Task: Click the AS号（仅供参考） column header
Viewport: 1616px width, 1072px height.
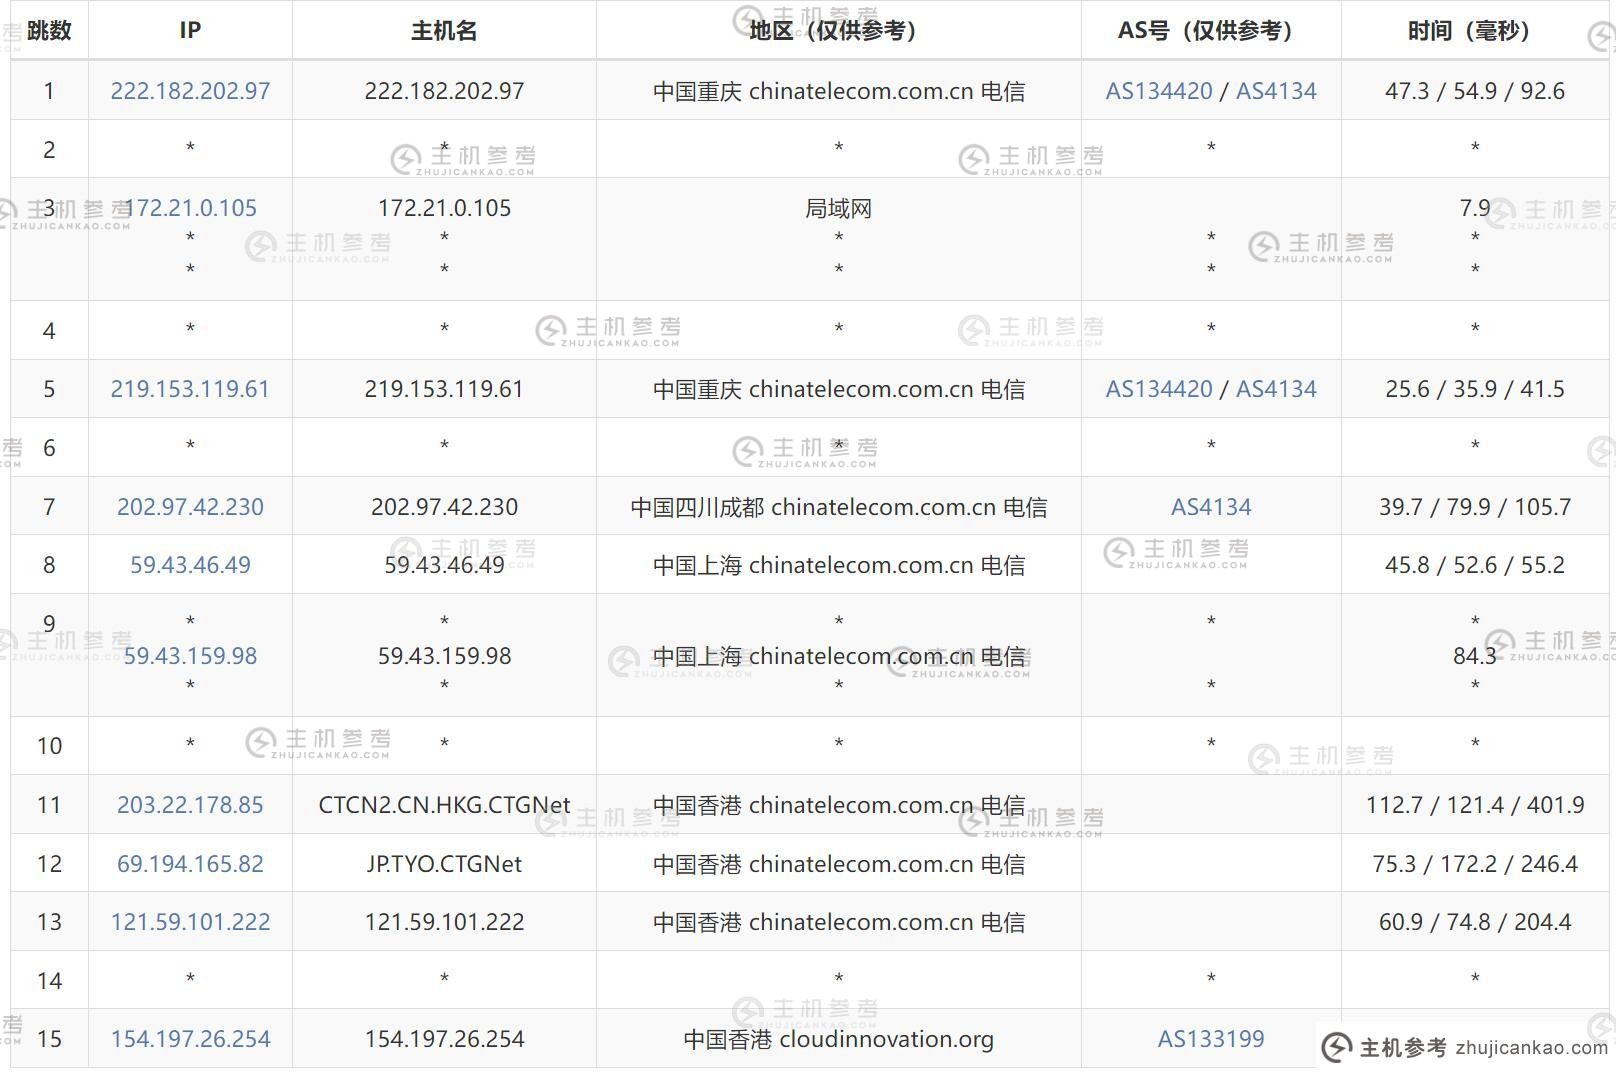Action: 1211,30
